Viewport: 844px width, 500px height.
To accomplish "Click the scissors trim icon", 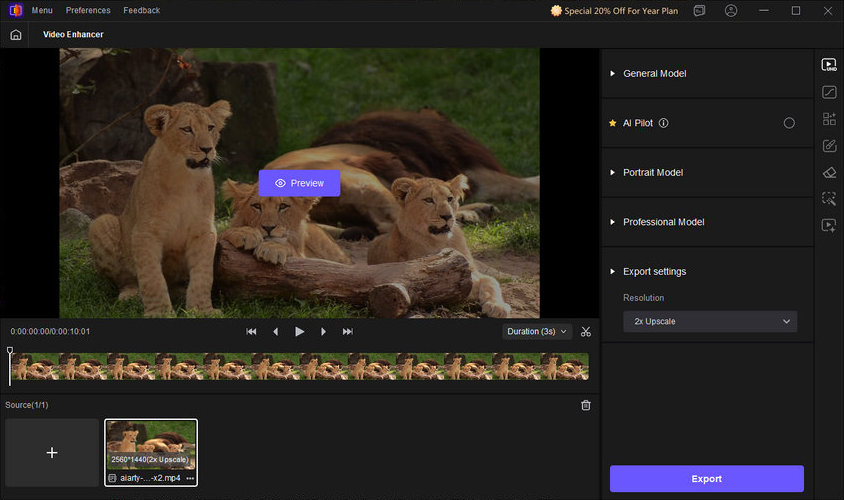I will [x=586, y=332].
